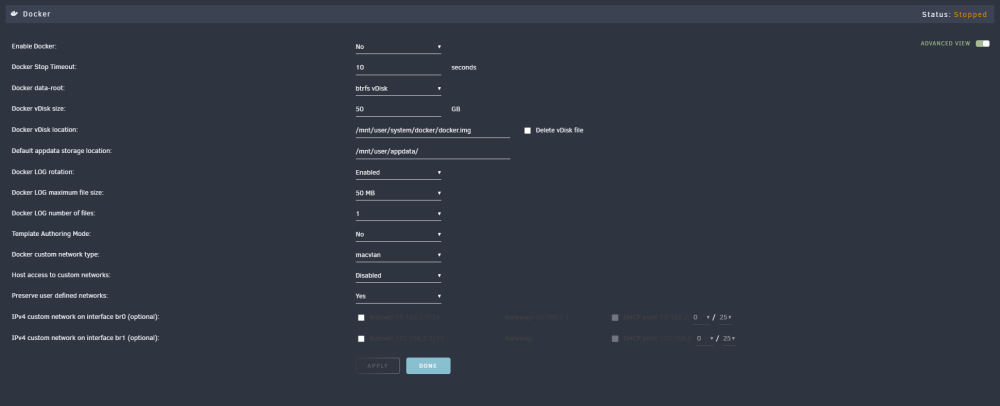The width and height of the screenshot is (1000, 406).
Task: Click the 'Enable Docker:' label
Action: (x=34, y=47)
